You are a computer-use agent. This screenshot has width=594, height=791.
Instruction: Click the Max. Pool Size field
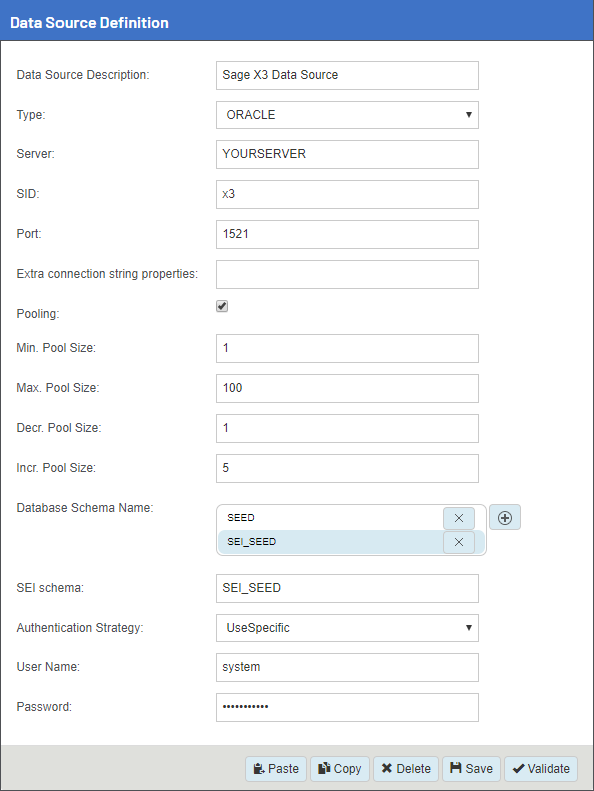[x=347, y=388]
